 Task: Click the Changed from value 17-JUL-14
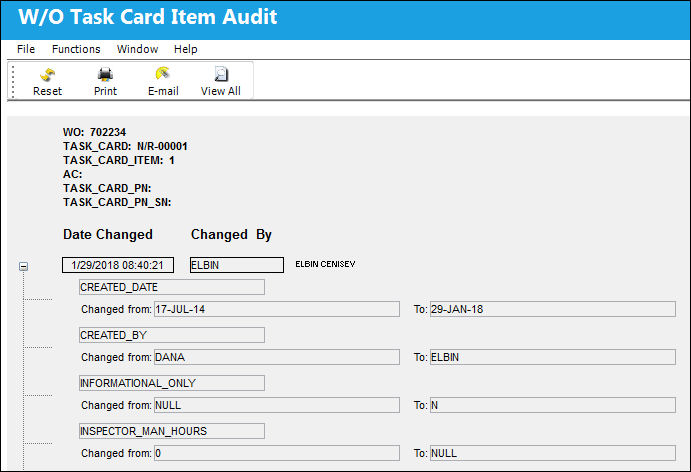[x=277, y=309]
